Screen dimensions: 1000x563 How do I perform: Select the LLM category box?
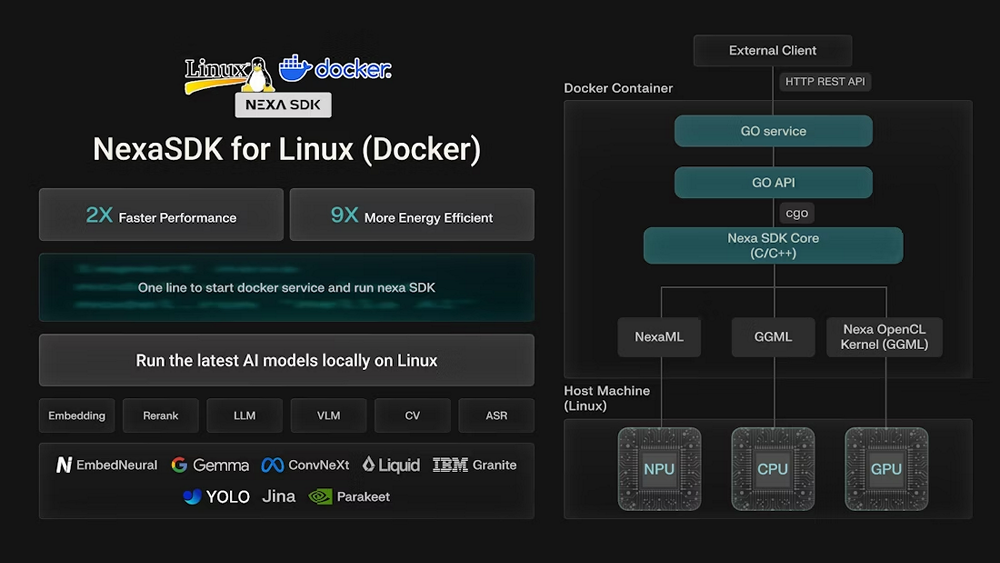coord(245,416)
